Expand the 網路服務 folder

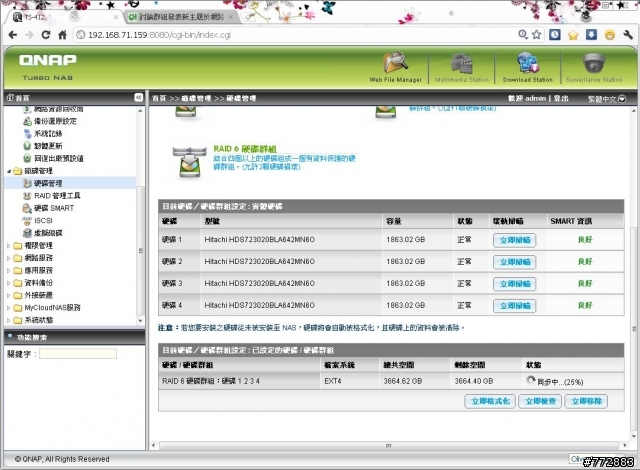[x=9, y=258]
